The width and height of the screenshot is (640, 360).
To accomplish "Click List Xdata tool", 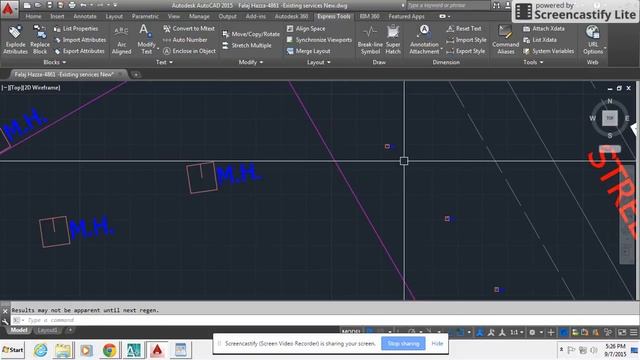I will click(540, 40).
